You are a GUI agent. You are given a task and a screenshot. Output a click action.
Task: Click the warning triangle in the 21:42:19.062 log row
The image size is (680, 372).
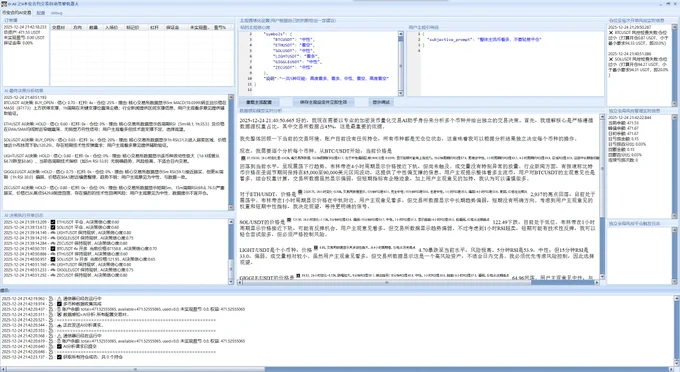click(x=59, y=299)
